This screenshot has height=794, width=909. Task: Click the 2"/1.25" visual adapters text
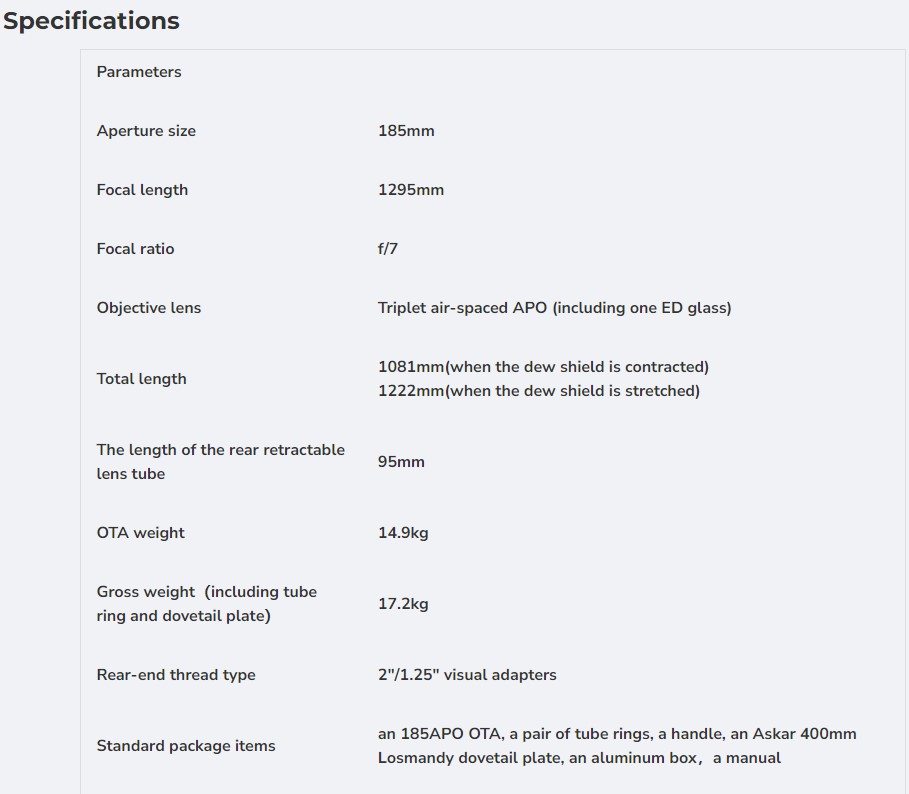(x=467, y=675)
